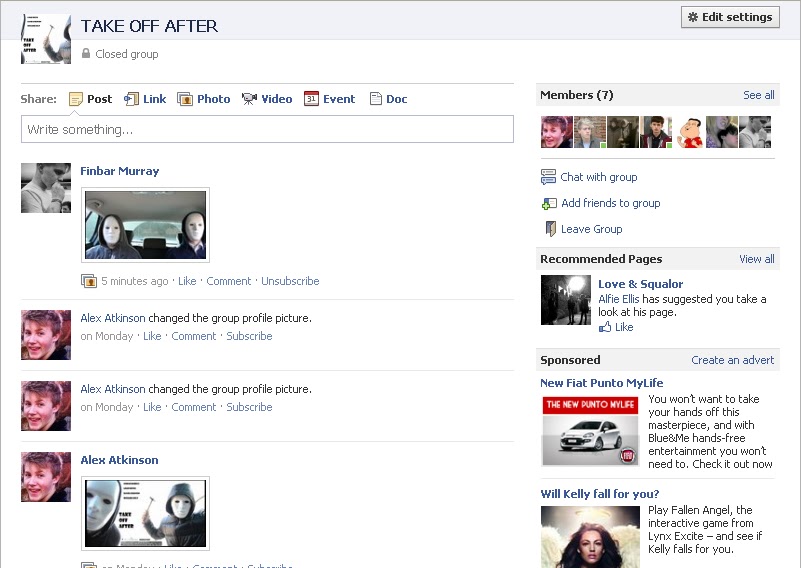The image size is (801, 568).
Task: Click the Post note icon in Share bar
Action: tap(76, 99)
